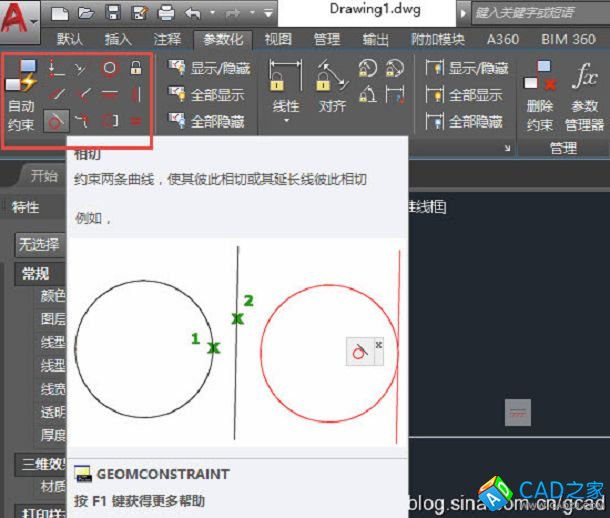This screenshot has height=518, width=610.
Task: Click the Save icon in quick access toolbar
Action: tap(113, 14)
